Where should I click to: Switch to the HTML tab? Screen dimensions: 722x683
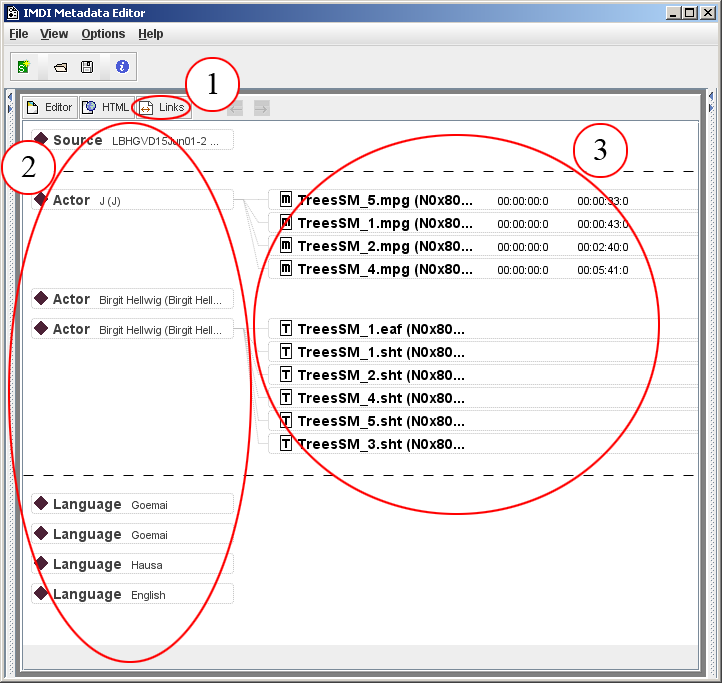tap(107, 107)
